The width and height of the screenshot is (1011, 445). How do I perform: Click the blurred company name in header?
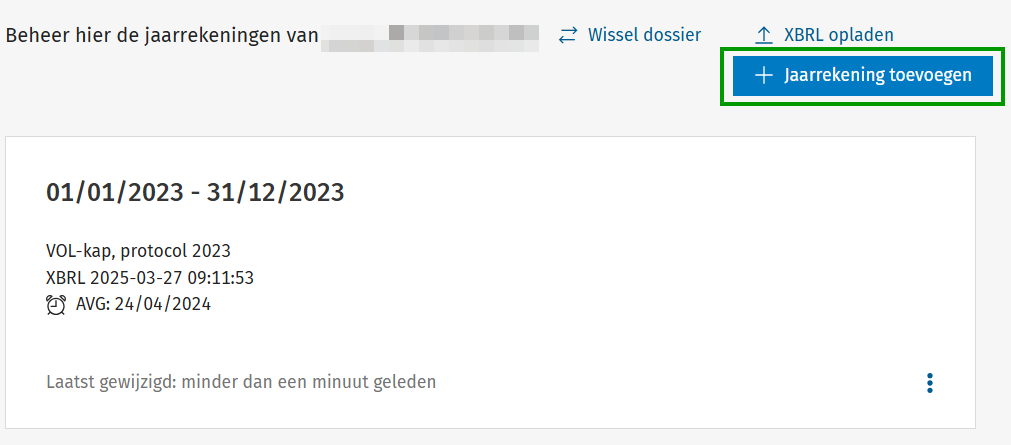pos(430,38)
